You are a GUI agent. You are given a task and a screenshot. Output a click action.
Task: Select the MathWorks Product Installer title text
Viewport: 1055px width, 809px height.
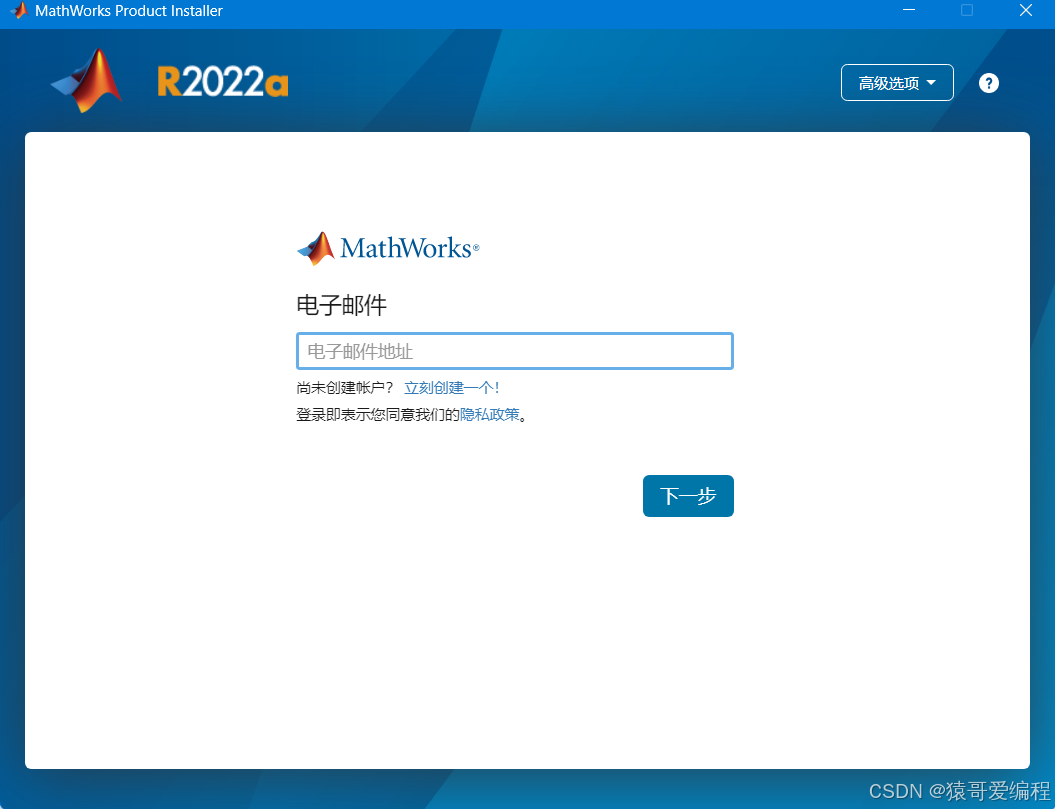click(129, 11)
